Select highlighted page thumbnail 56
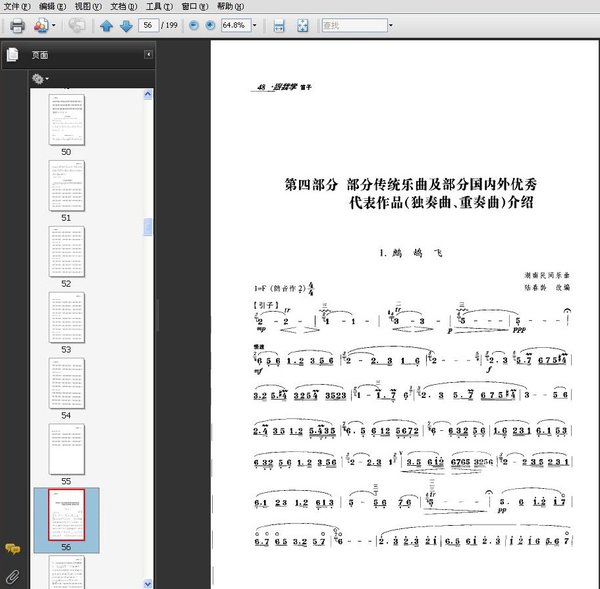 67,515
